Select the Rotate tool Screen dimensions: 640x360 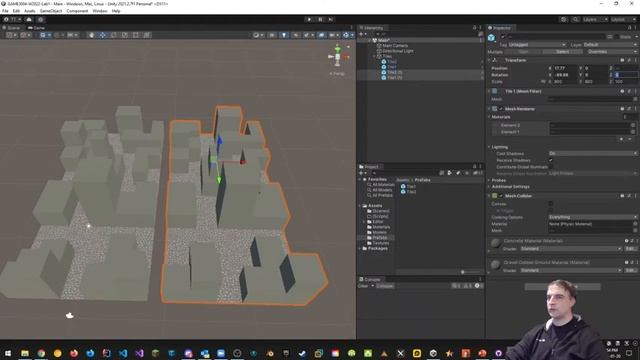[113, 35]
